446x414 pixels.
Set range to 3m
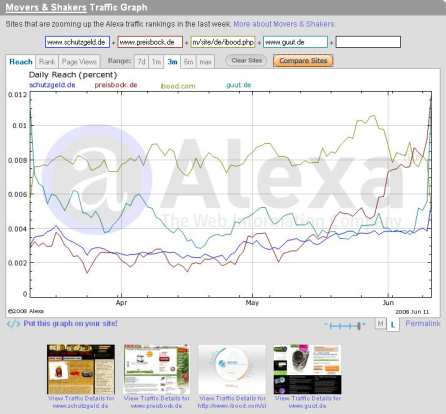(x=172, y=62)
